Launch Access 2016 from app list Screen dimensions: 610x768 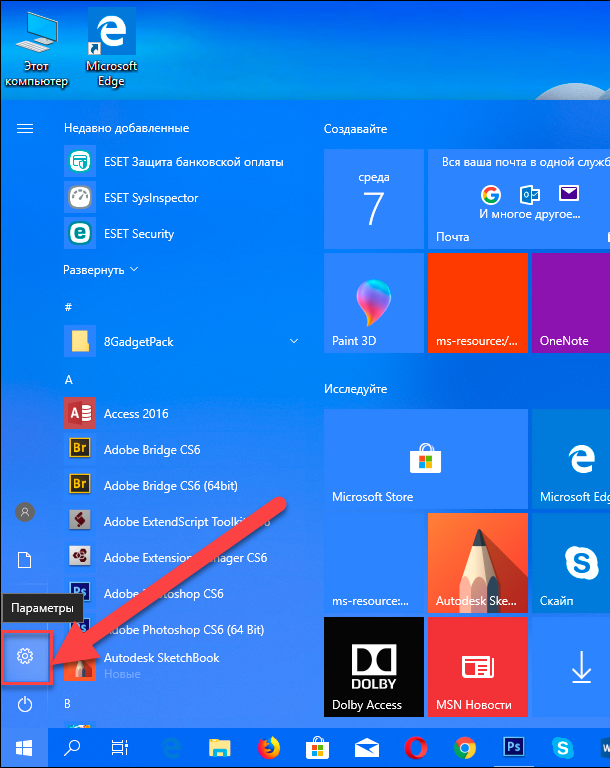[181, 414]
